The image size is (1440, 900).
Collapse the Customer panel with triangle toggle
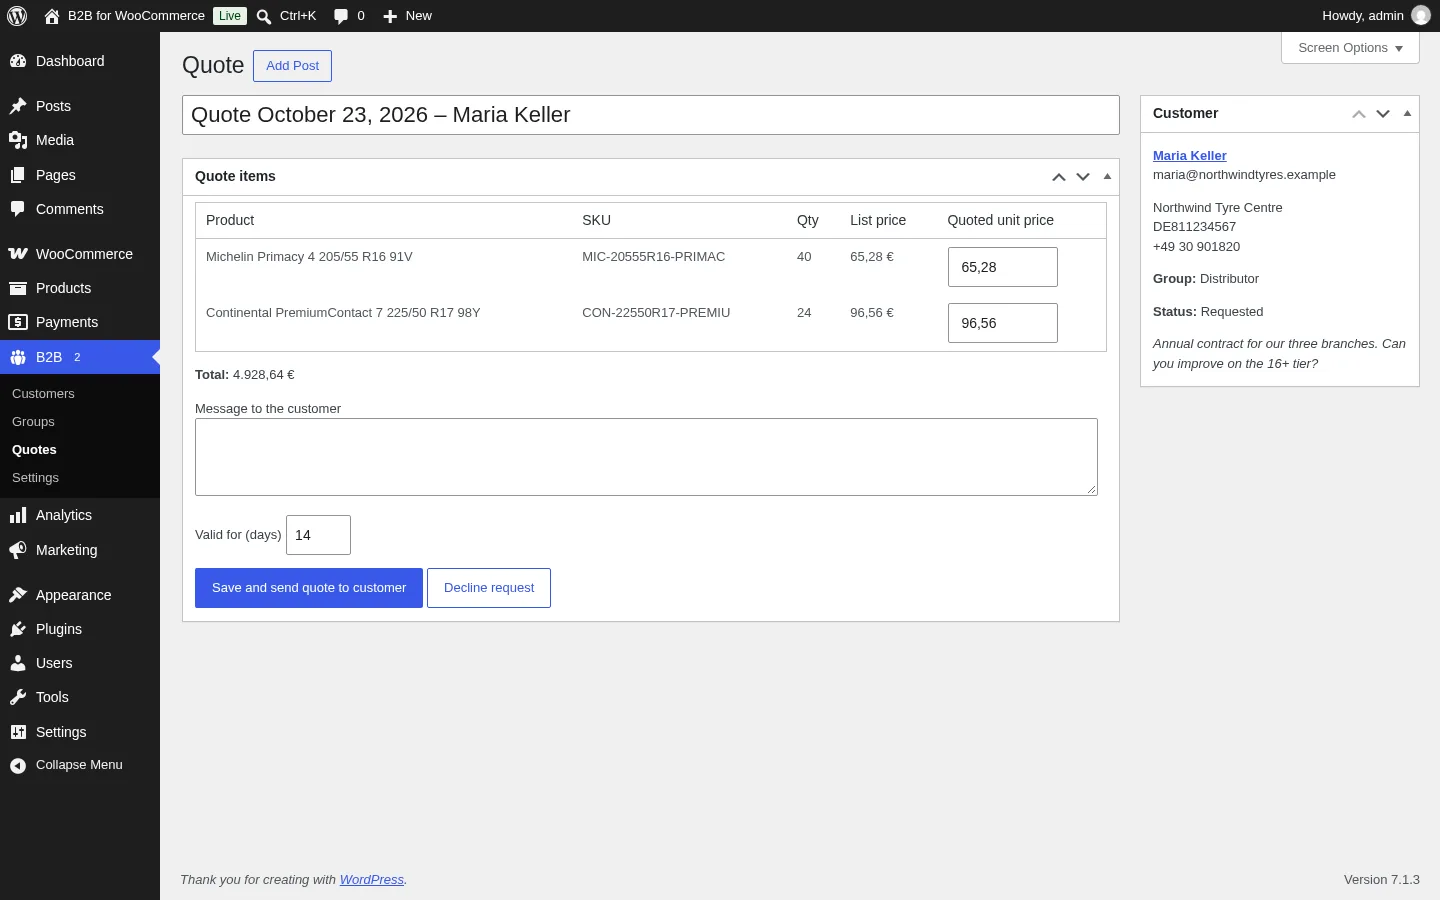pos(1407,114)
